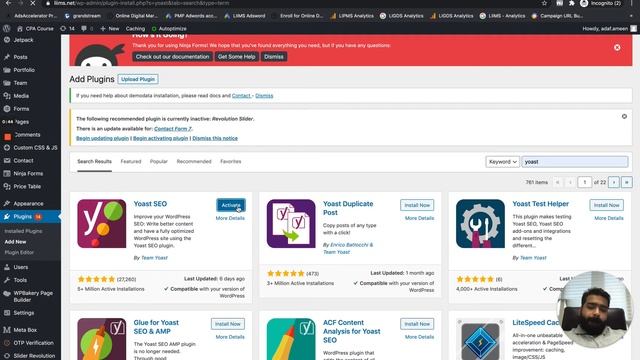This screenshot has height=360, width=640.
Task: Click Begin updating plugin link
Action: click(x=102, y=138)
